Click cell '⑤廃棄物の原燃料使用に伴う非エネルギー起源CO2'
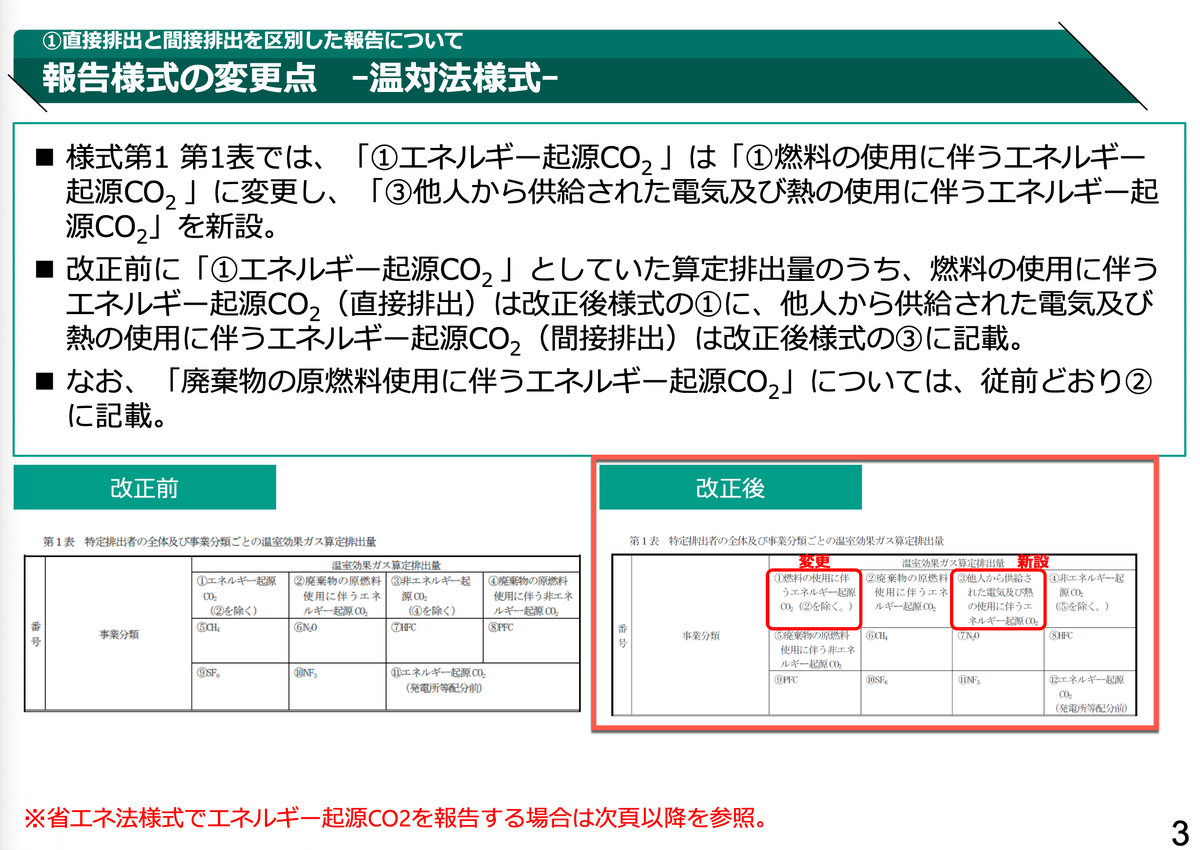The image size is (1200, 850). tap(814, 649)
